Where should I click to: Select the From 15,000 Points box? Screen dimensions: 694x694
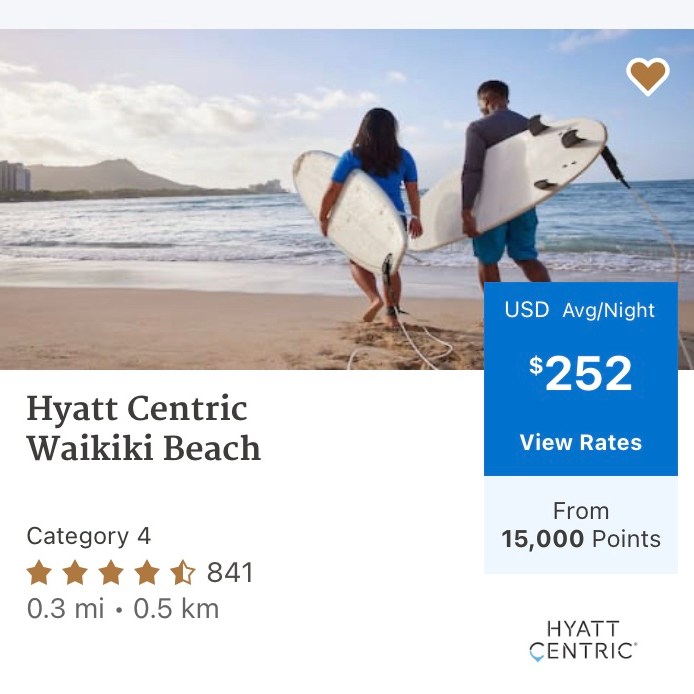click(x=581, y=525)
